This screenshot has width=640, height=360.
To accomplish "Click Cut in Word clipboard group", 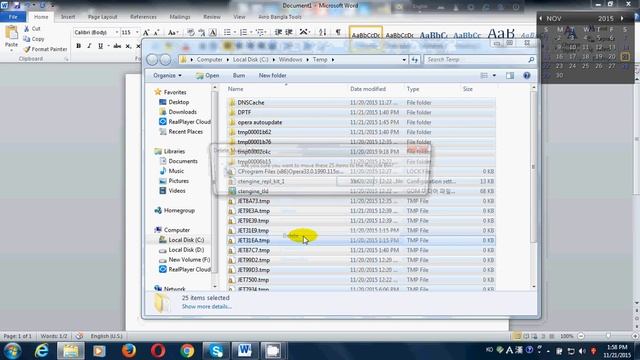I will pyautogui.click(x=32, y=29).
